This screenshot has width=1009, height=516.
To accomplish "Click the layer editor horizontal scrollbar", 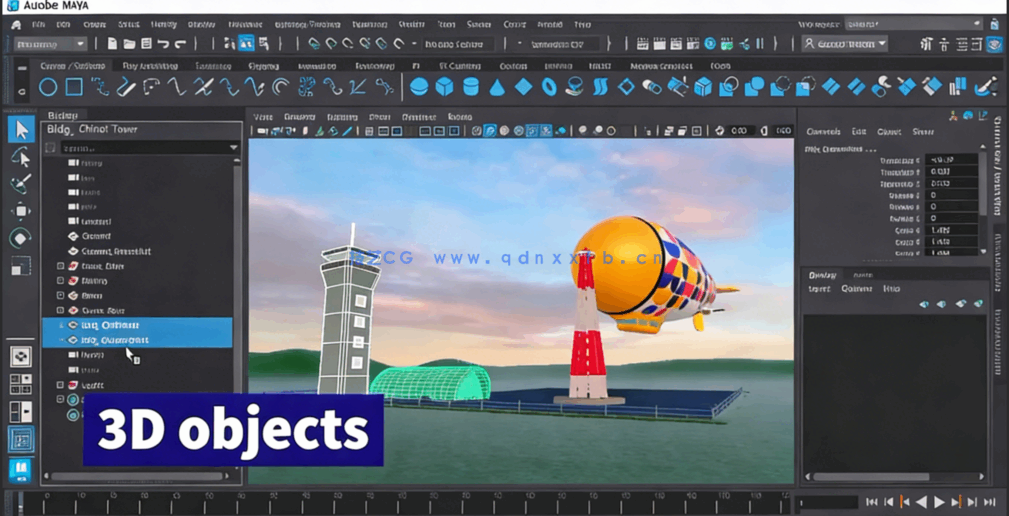I will pyautogui.click(x=871, y=477).
